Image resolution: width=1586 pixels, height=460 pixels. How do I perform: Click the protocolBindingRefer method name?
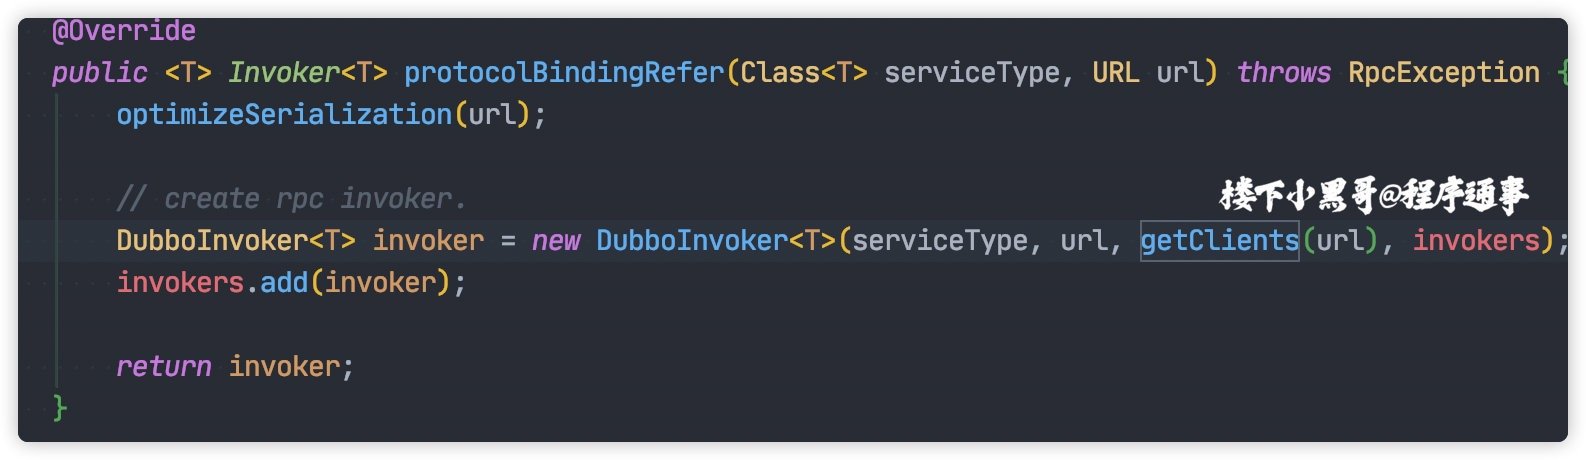tap(564, 73)
